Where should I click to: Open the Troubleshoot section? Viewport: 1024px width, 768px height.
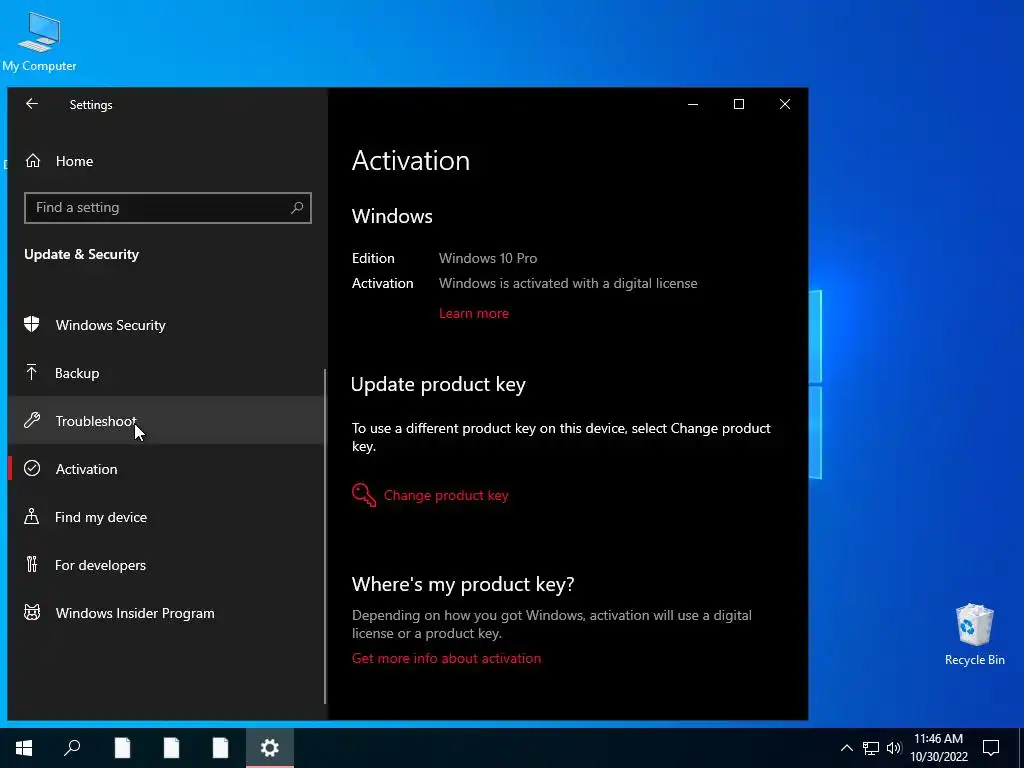pyautogui.click(x=167, y=421)
